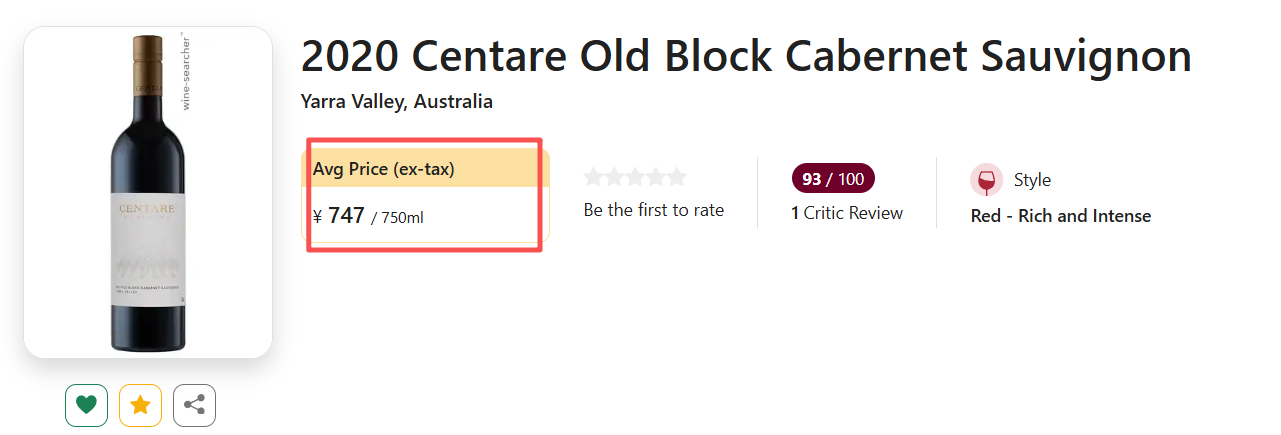Click the red wine glass Style icon

point(986,180)
